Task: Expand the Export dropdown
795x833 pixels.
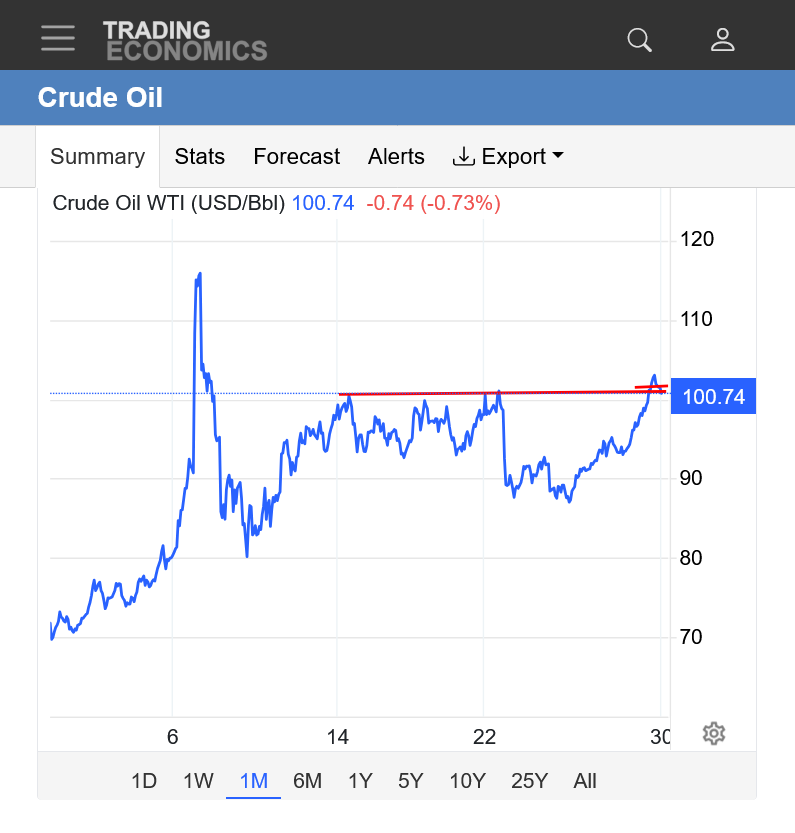Action: [508, 157]
